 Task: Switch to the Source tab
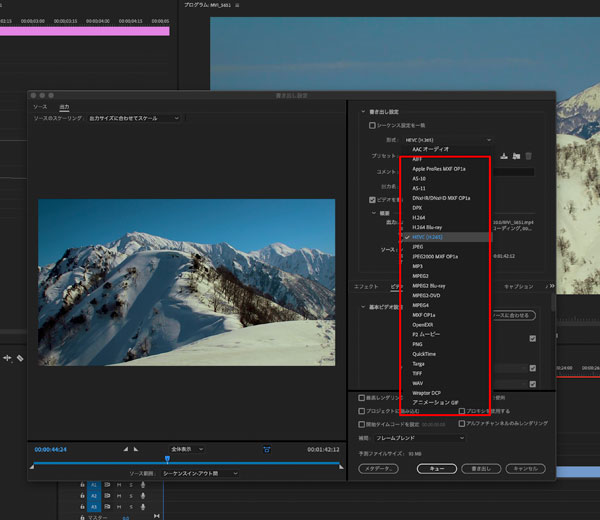[40, 107]
